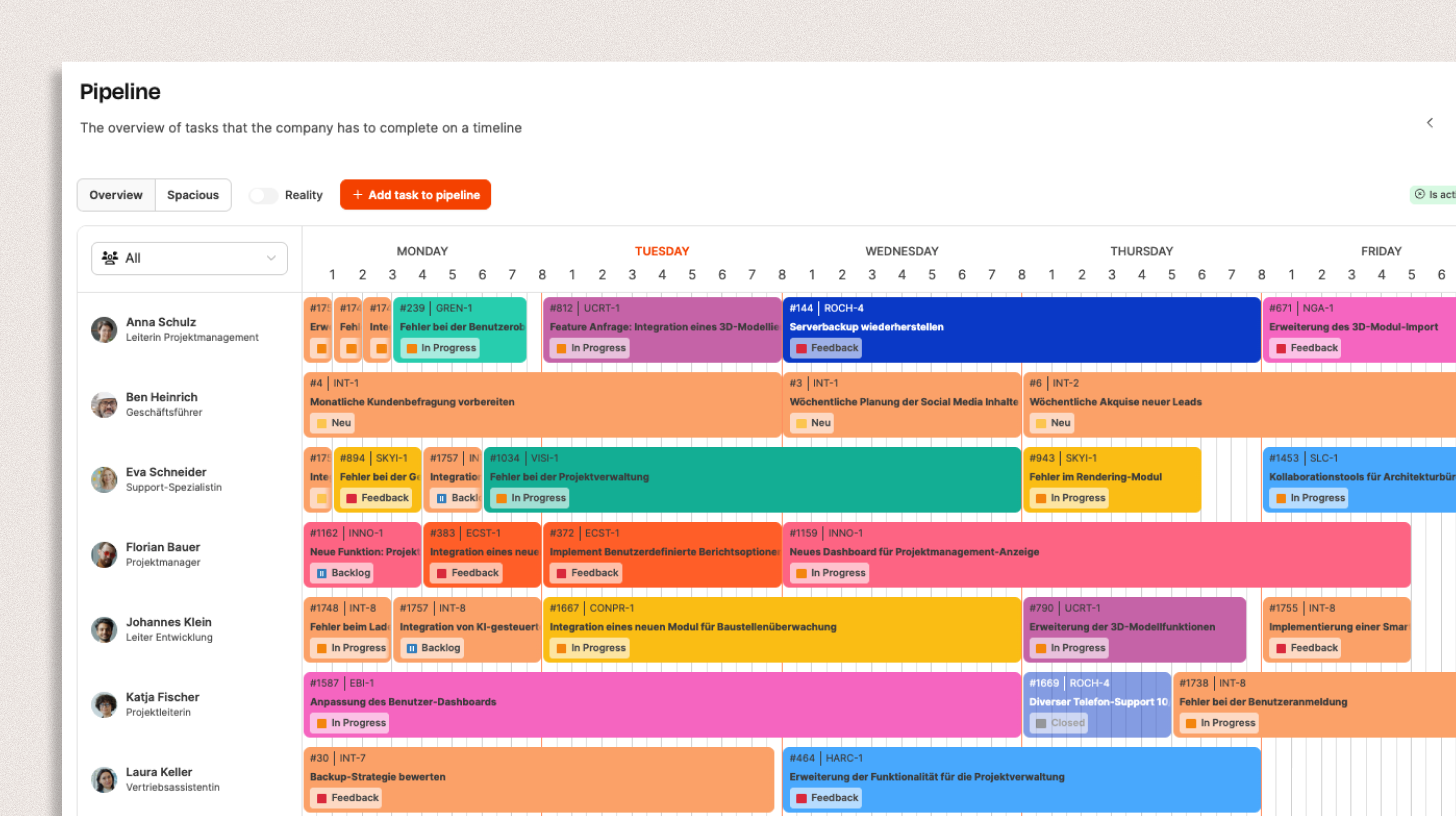Open task #812 Feature Anfrage
Image resolution: width=1456 pixels, height=816 pixels.
click(662, 330)
